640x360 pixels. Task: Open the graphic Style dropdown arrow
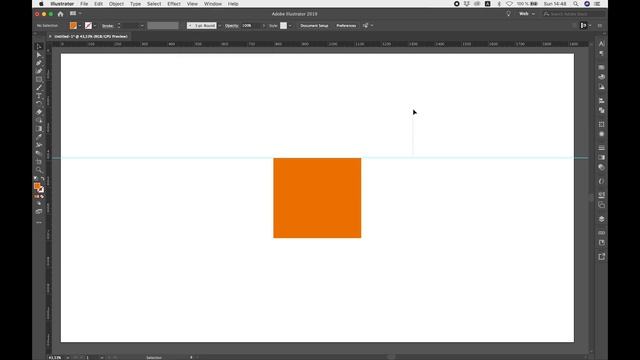click(x=290, y=26)
